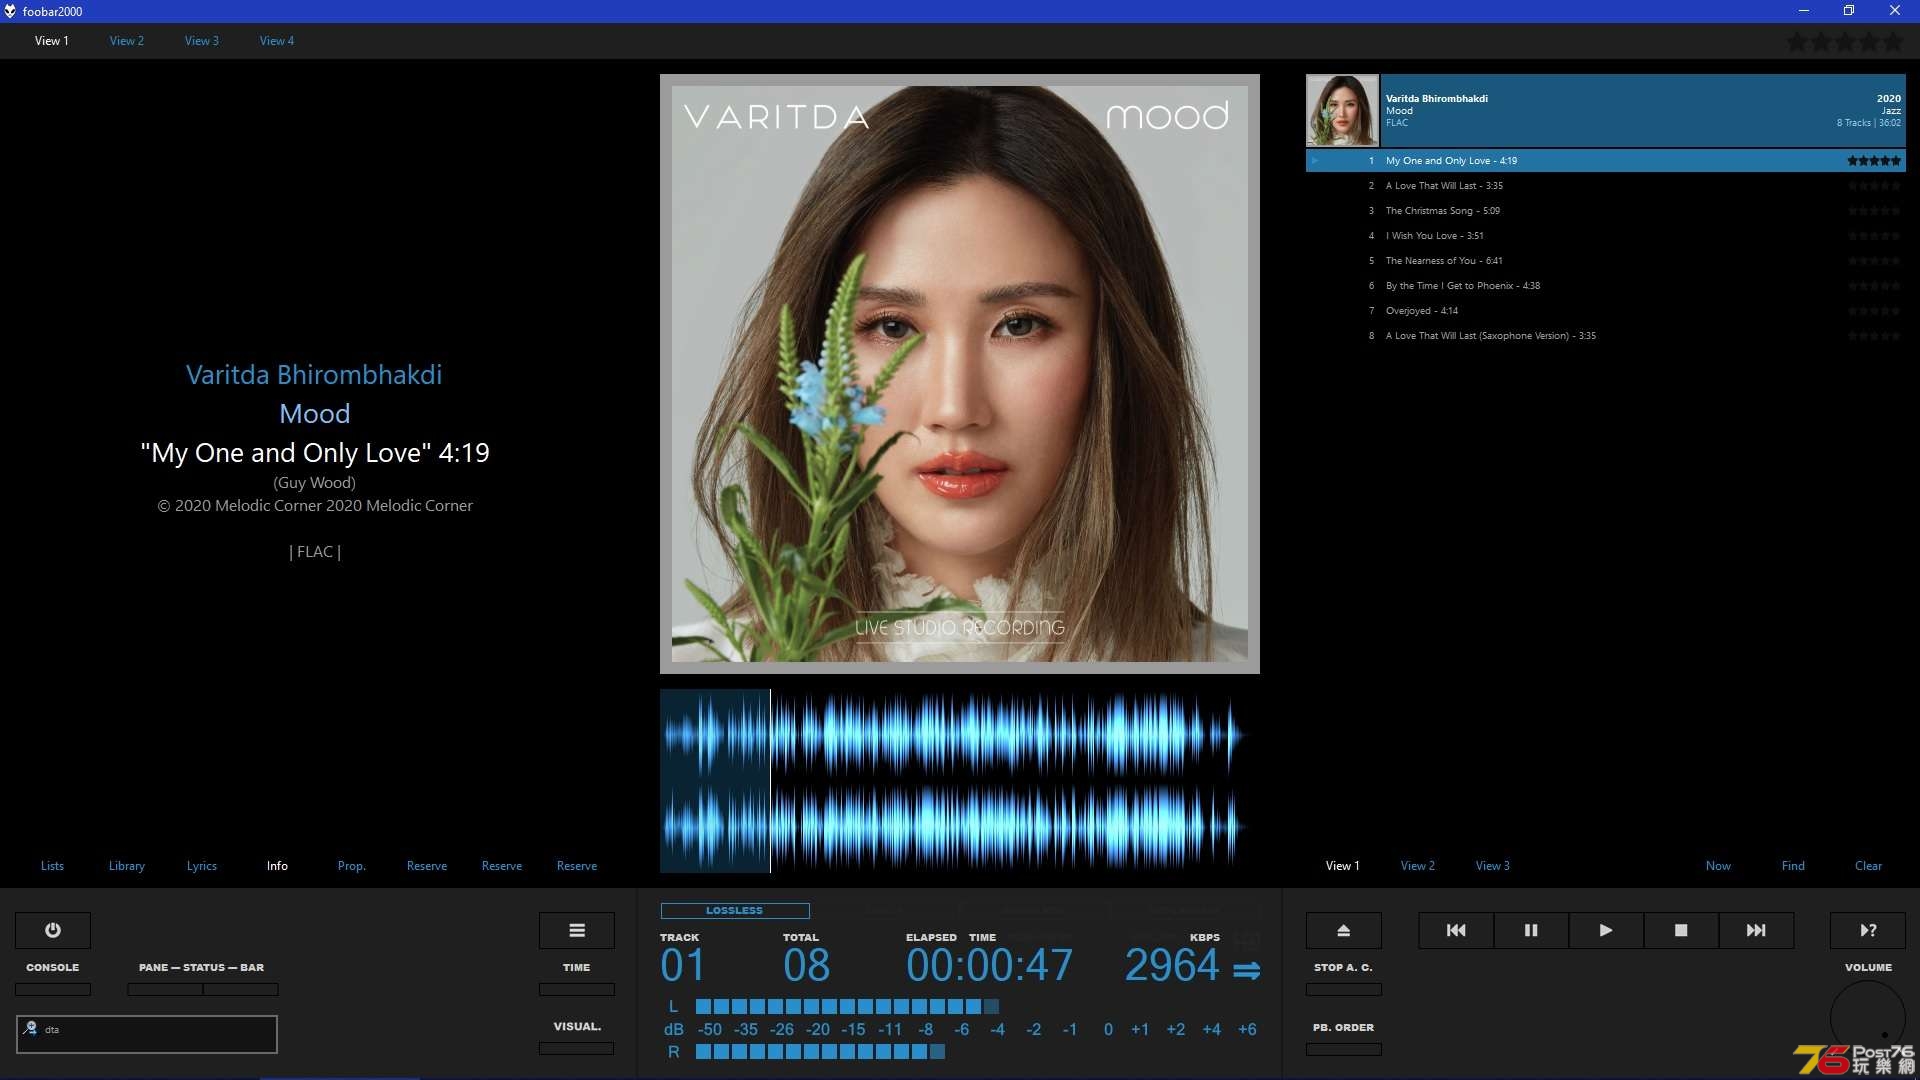Click the eject icon button
The image size is (1920, 1080).
pyautogui.click(x=1344, y=930)
